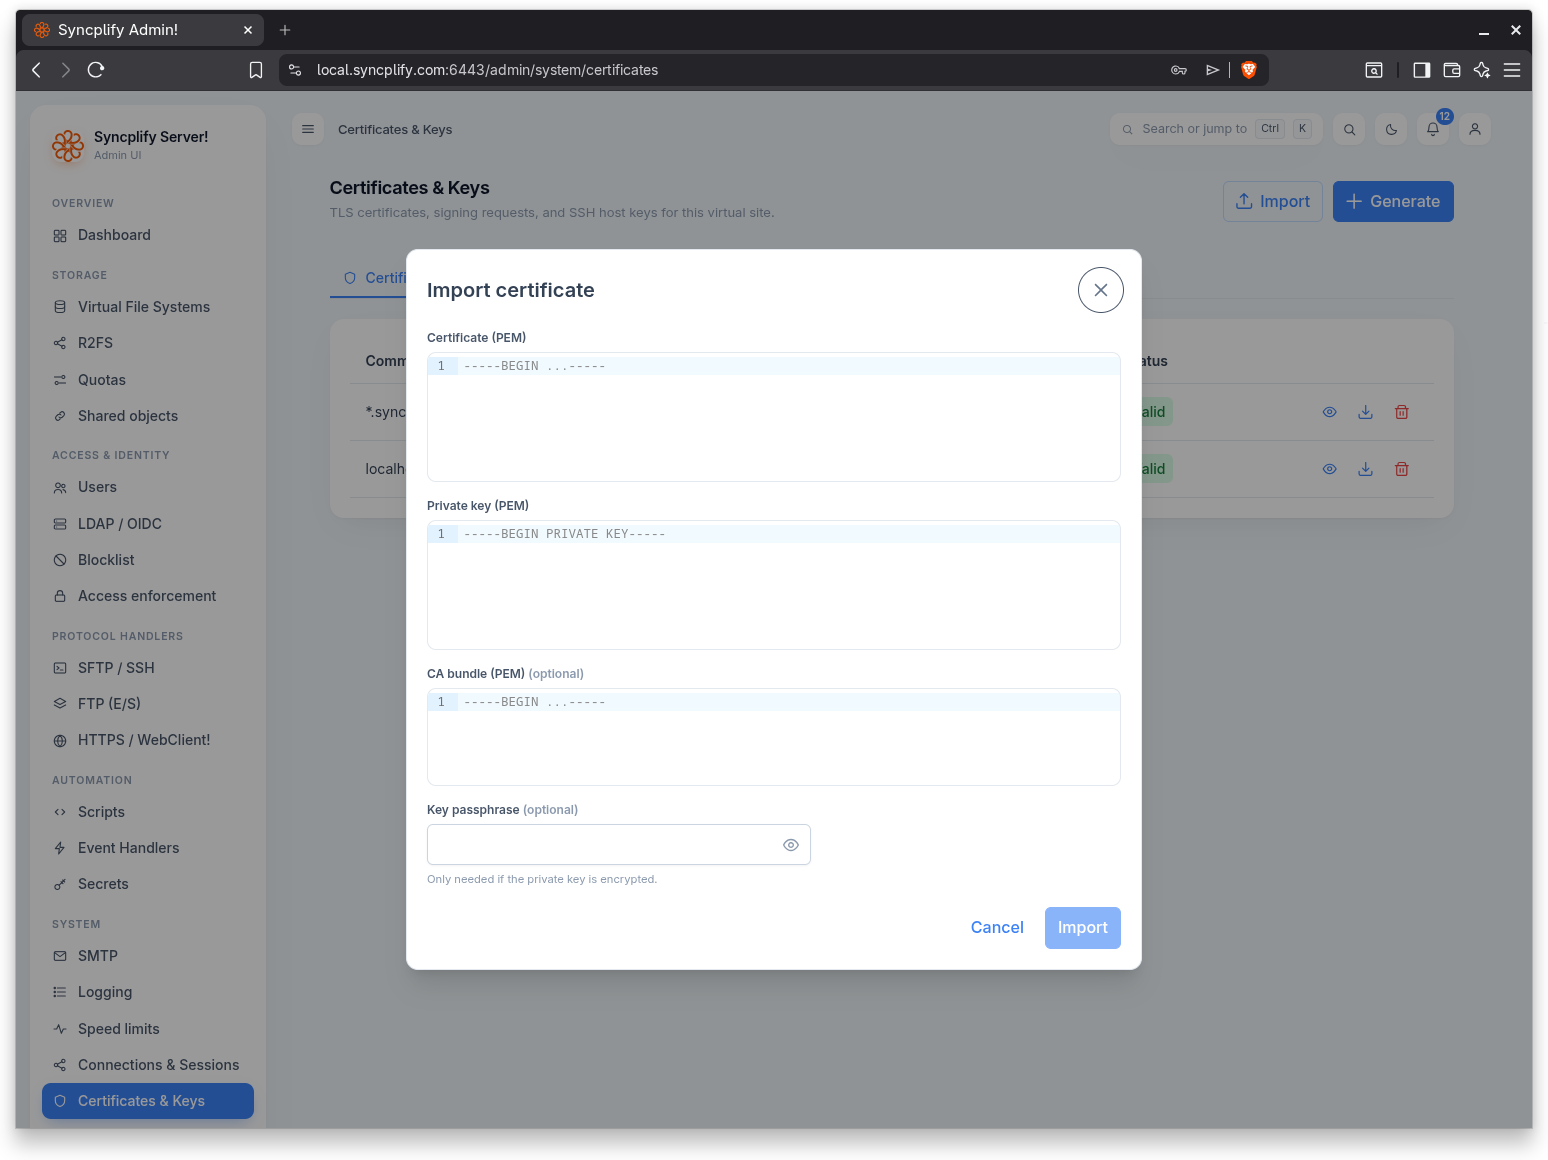Image resolution: width=1548 pixels, height=1160 pixels.
Task: Select the Syncplify Admin! browser tab
Action: pyautogui.click(x=143, y=30)
